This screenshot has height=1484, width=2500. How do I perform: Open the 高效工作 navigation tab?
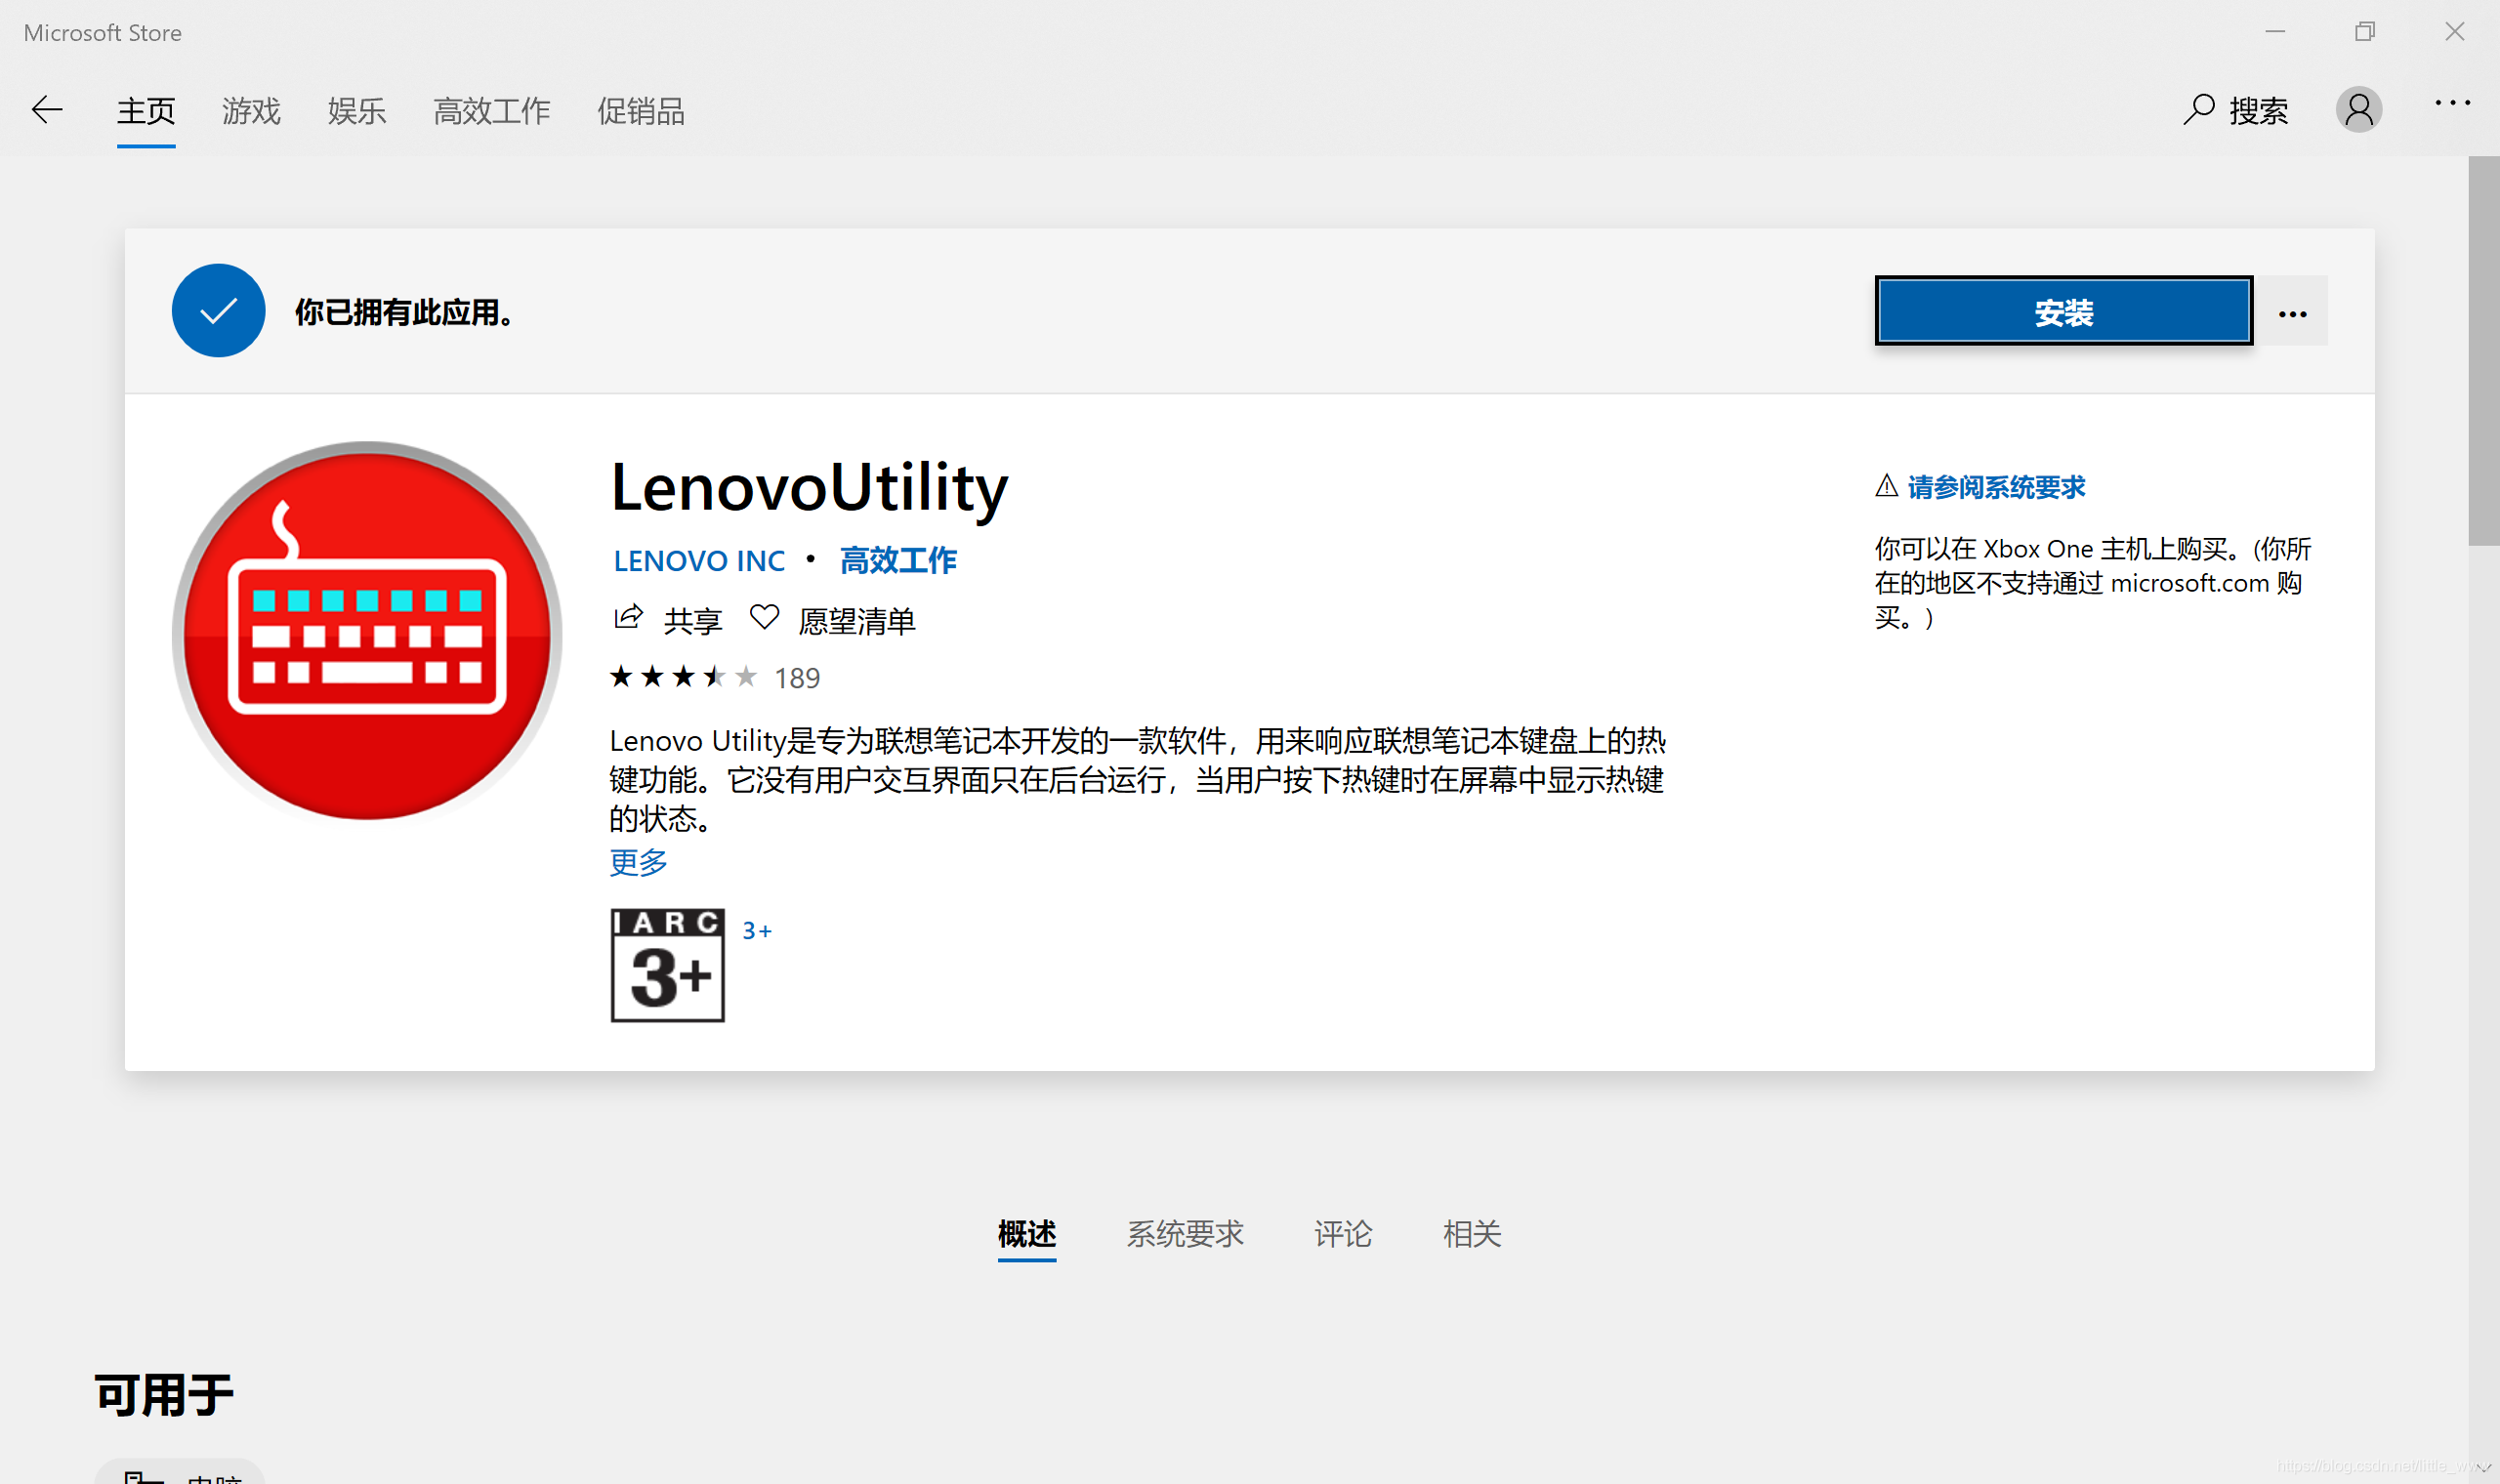(x=491, y=111)
